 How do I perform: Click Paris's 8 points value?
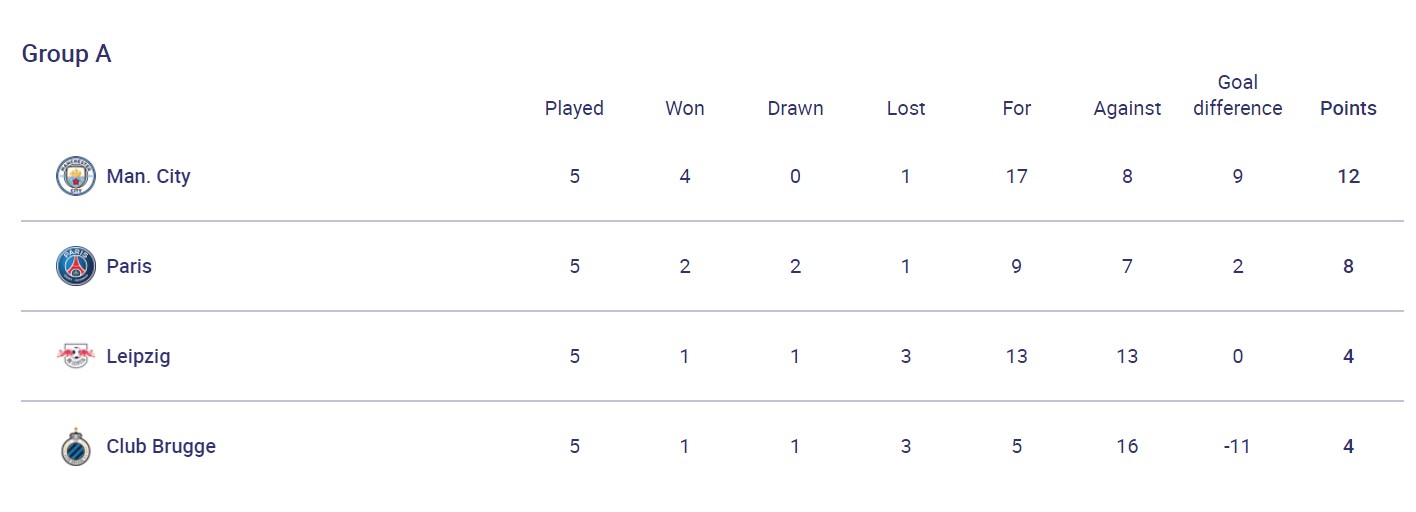pos(1348,266)
